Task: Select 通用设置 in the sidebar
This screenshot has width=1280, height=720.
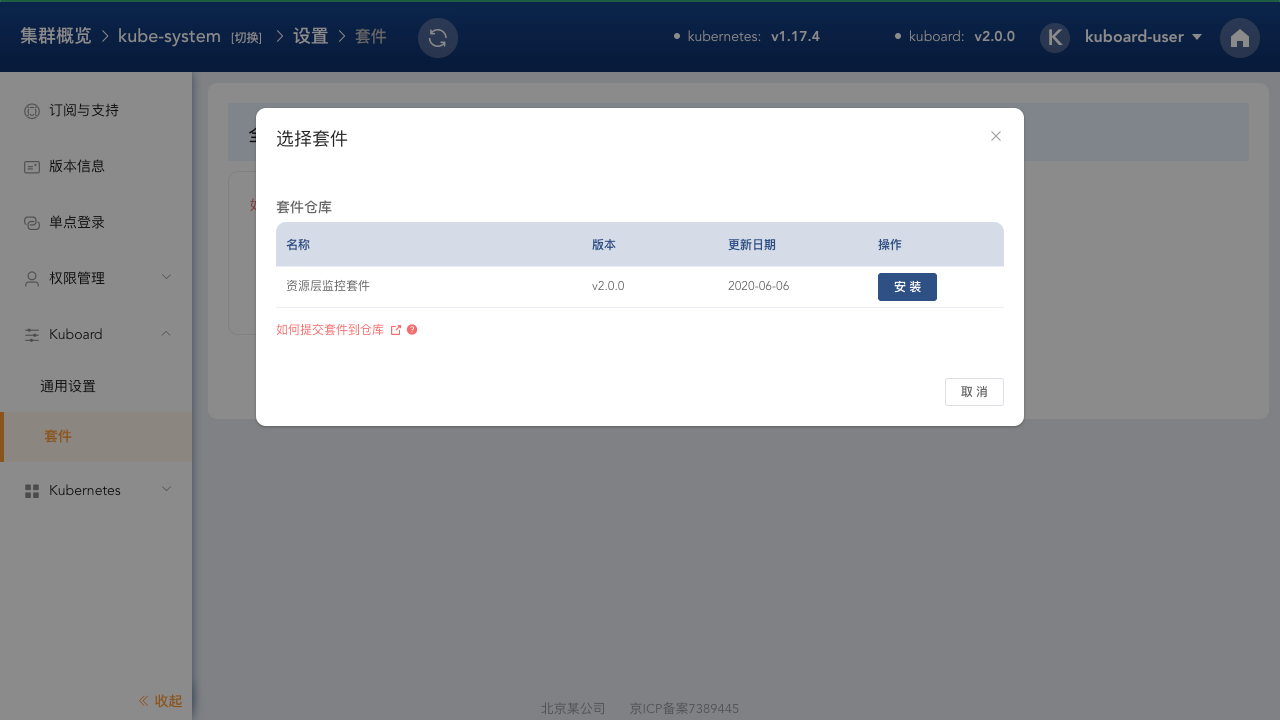Action: 68,386
